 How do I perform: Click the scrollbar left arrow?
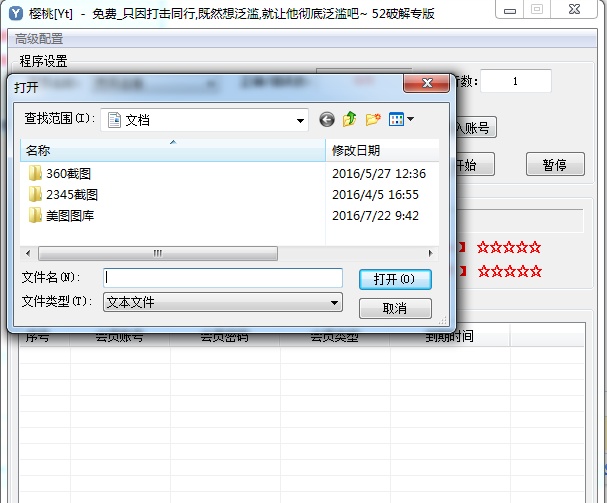tap(28, 254)
